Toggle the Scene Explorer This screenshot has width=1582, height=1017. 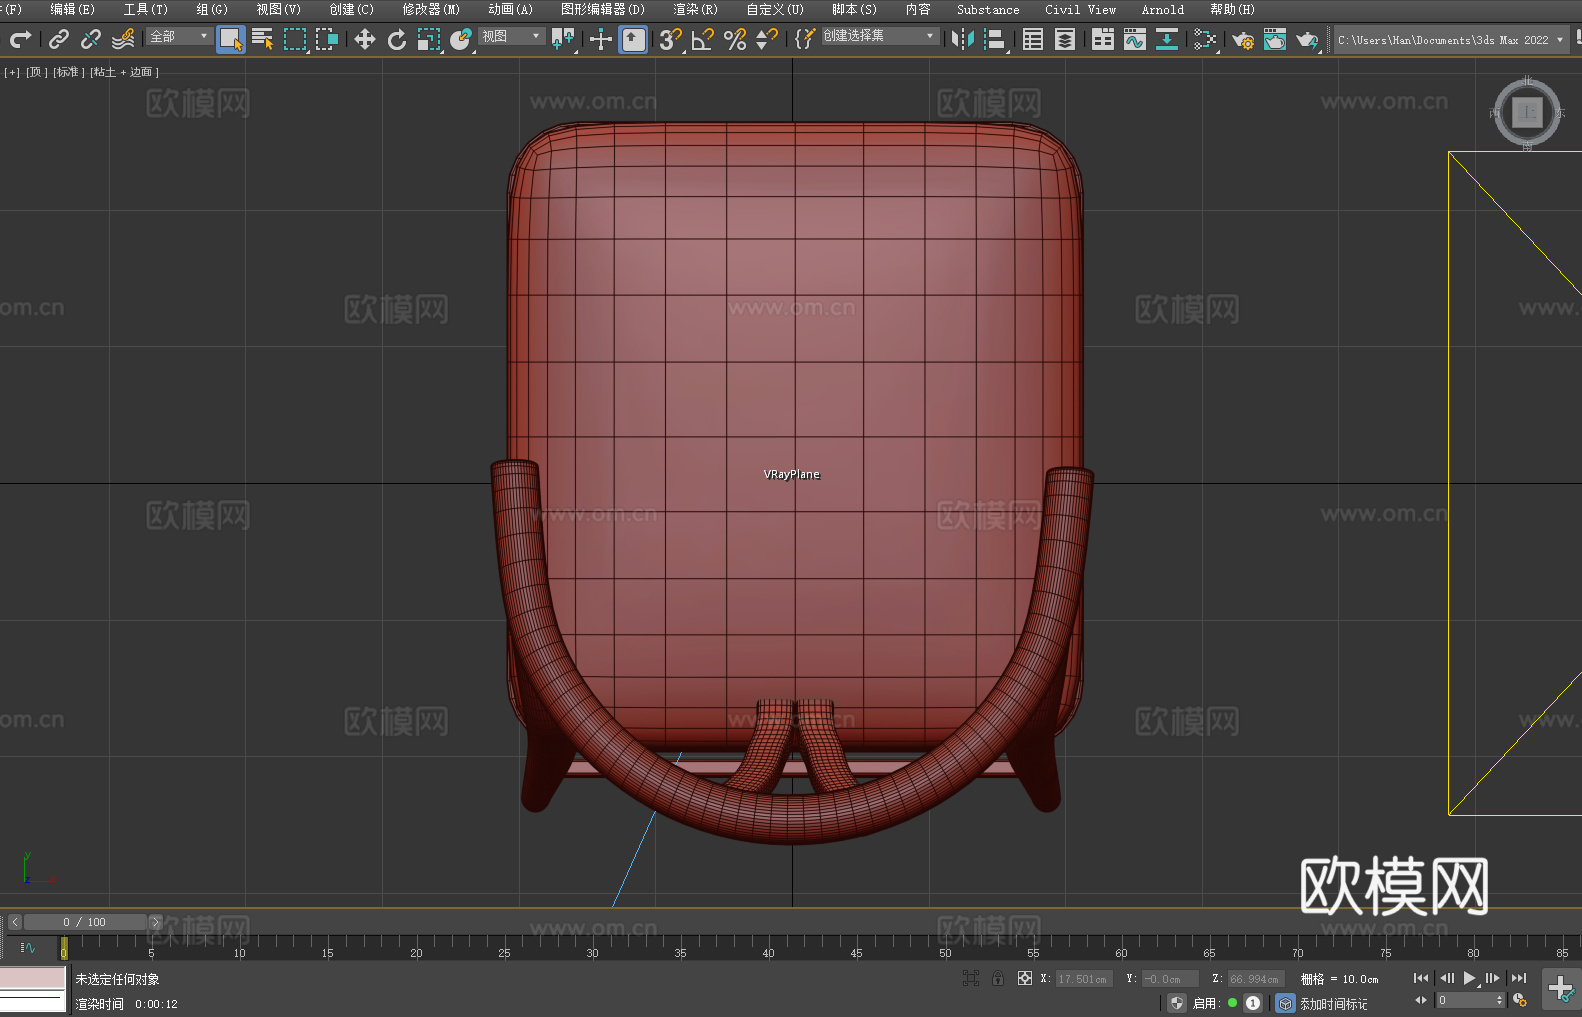[1033, 39]
